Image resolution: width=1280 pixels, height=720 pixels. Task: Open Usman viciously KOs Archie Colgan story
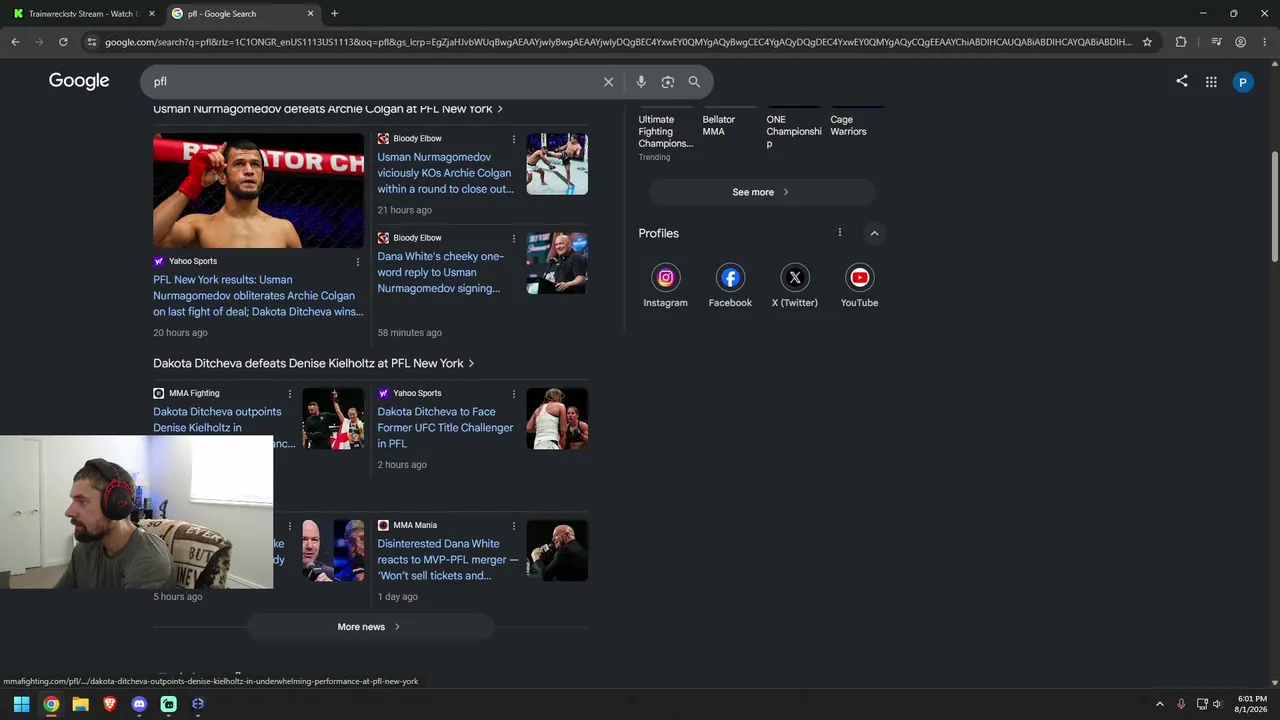pyautogui.click(x=445, y=173)
